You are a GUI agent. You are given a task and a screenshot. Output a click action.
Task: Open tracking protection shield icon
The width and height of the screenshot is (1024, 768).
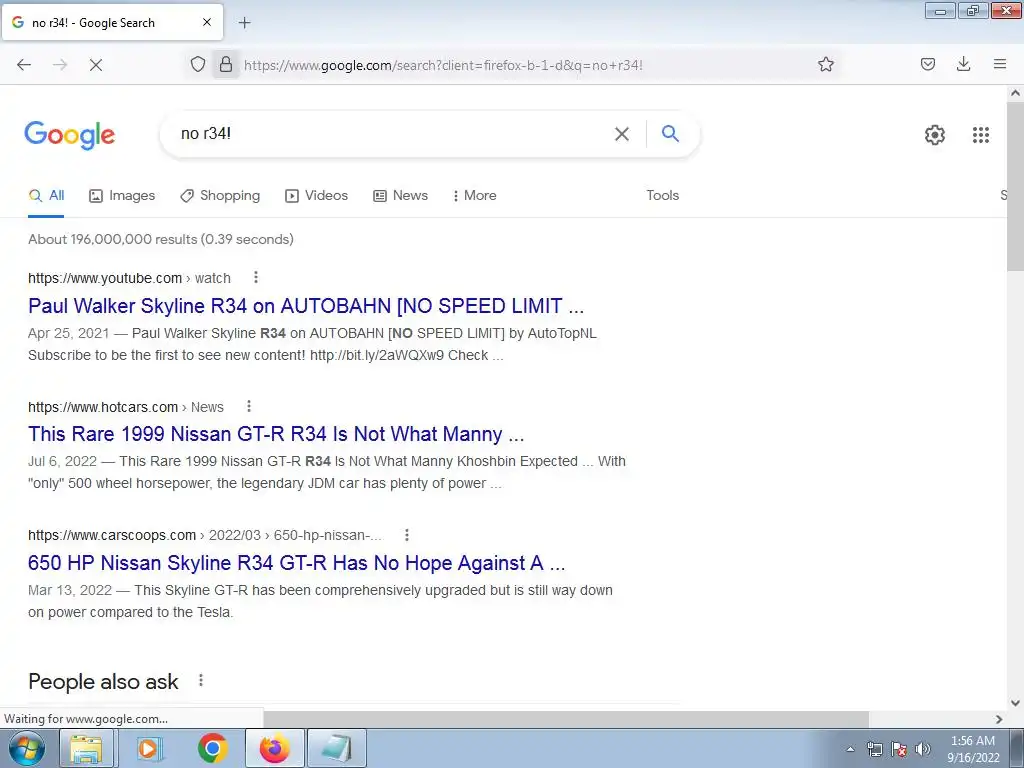(198, 64)
